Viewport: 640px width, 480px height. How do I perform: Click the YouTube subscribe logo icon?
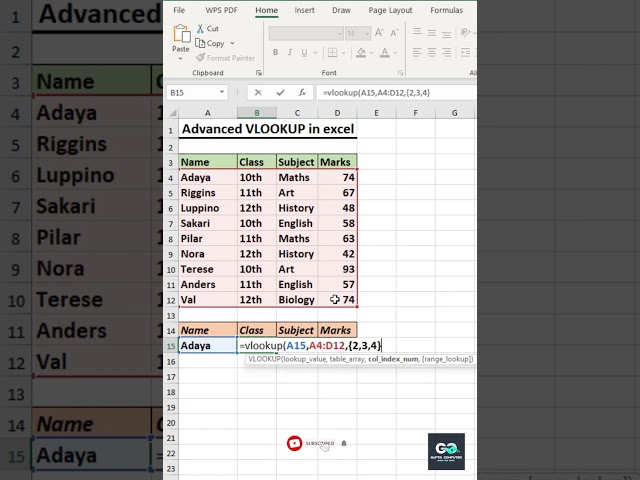click(294, 443)
